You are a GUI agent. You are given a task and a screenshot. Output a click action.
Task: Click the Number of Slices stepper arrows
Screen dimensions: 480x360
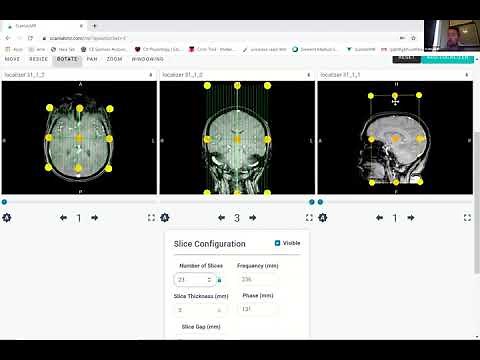[209, 280]
